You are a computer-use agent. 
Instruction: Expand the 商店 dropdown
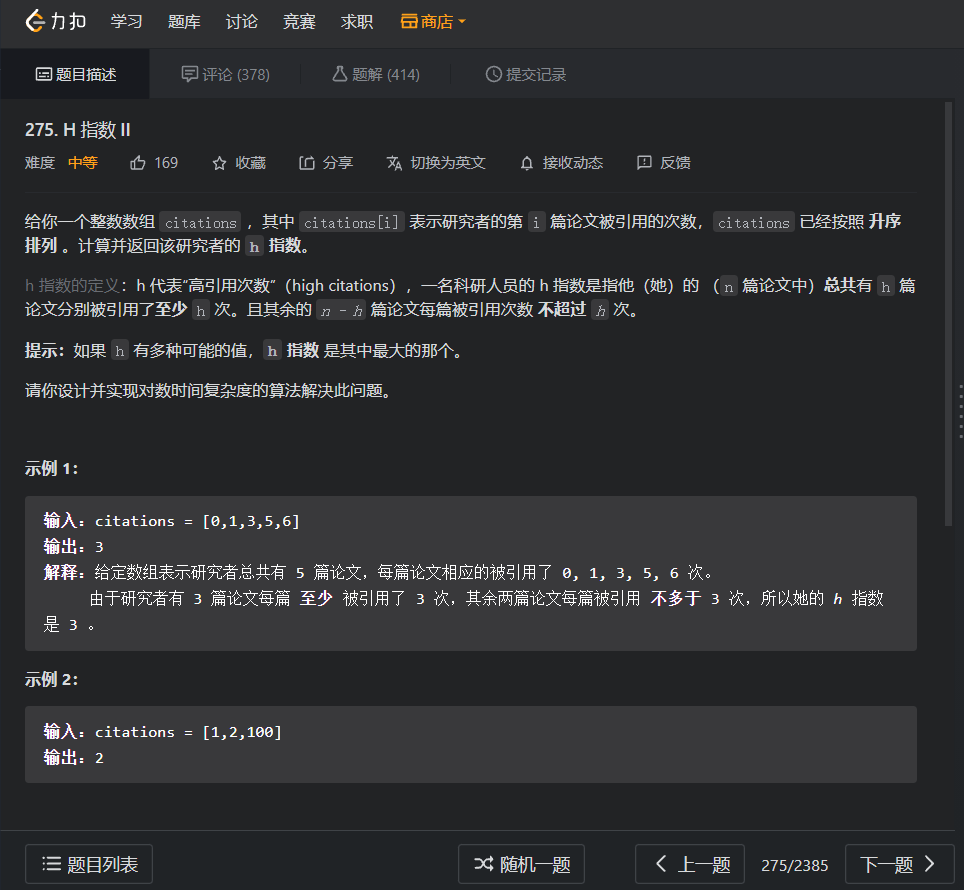[433, 22]
